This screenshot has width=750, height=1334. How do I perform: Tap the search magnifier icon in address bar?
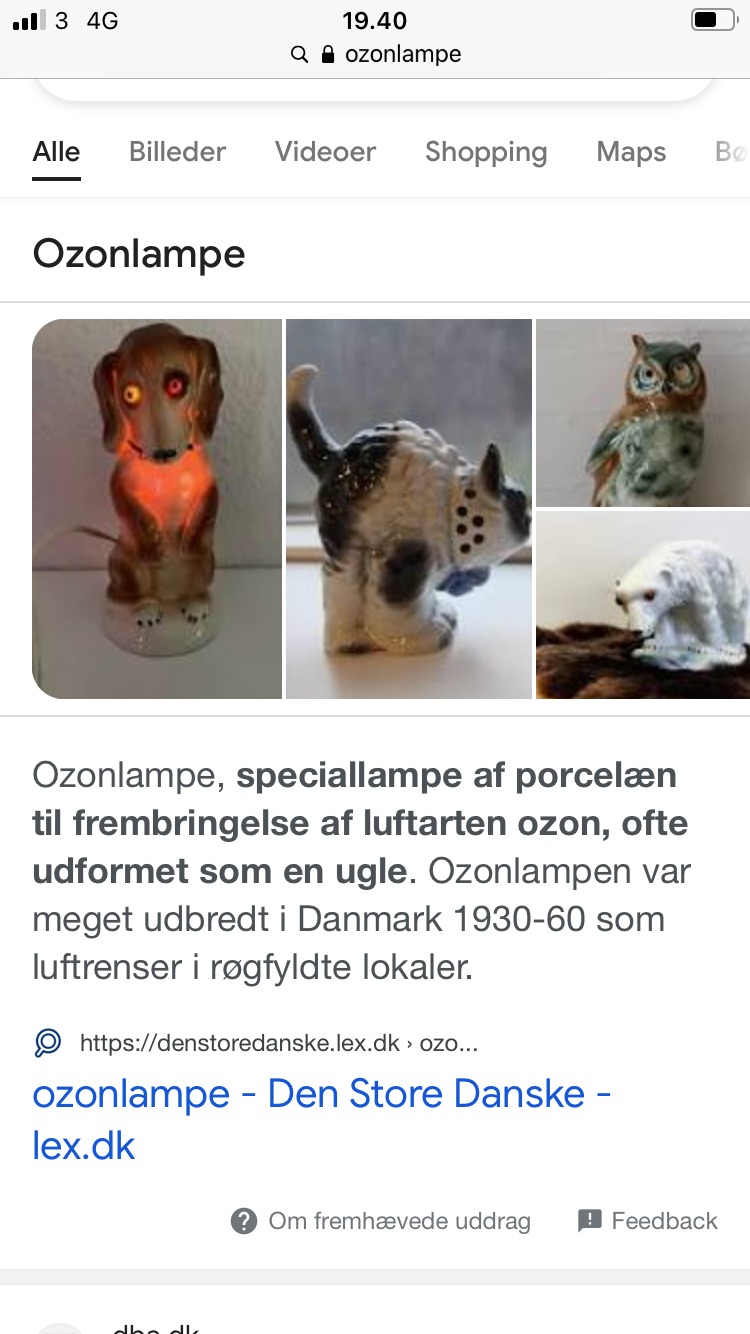299,54
